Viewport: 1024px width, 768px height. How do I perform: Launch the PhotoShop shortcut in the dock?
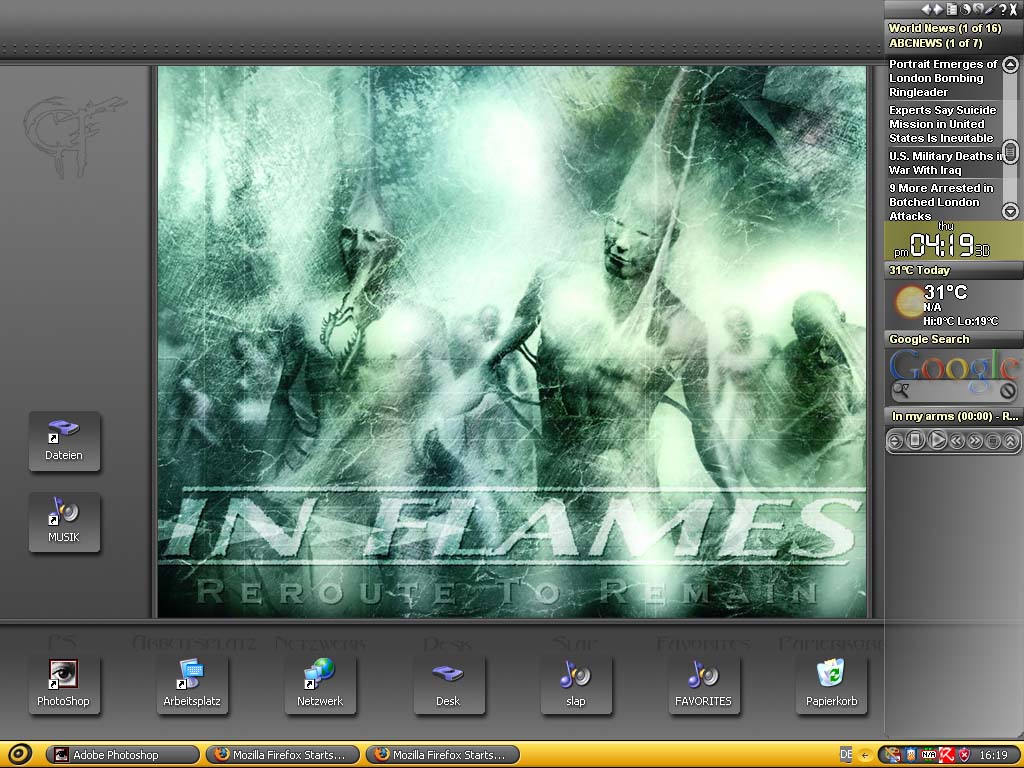tap(63, 686)
